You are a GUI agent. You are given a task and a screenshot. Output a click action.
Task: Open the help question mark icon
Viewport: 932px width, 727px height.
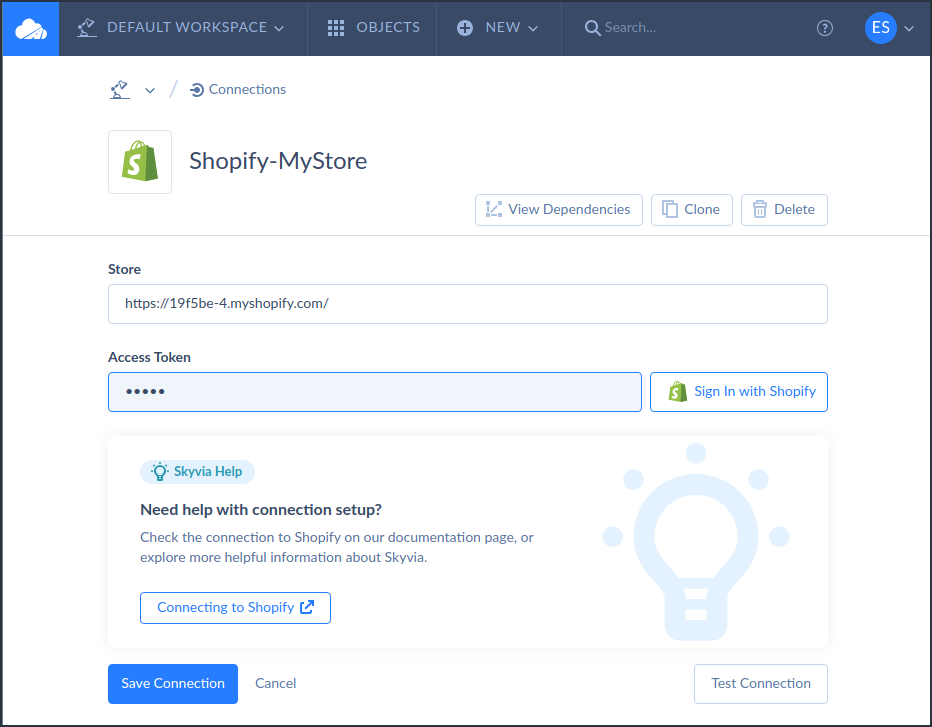824,28
